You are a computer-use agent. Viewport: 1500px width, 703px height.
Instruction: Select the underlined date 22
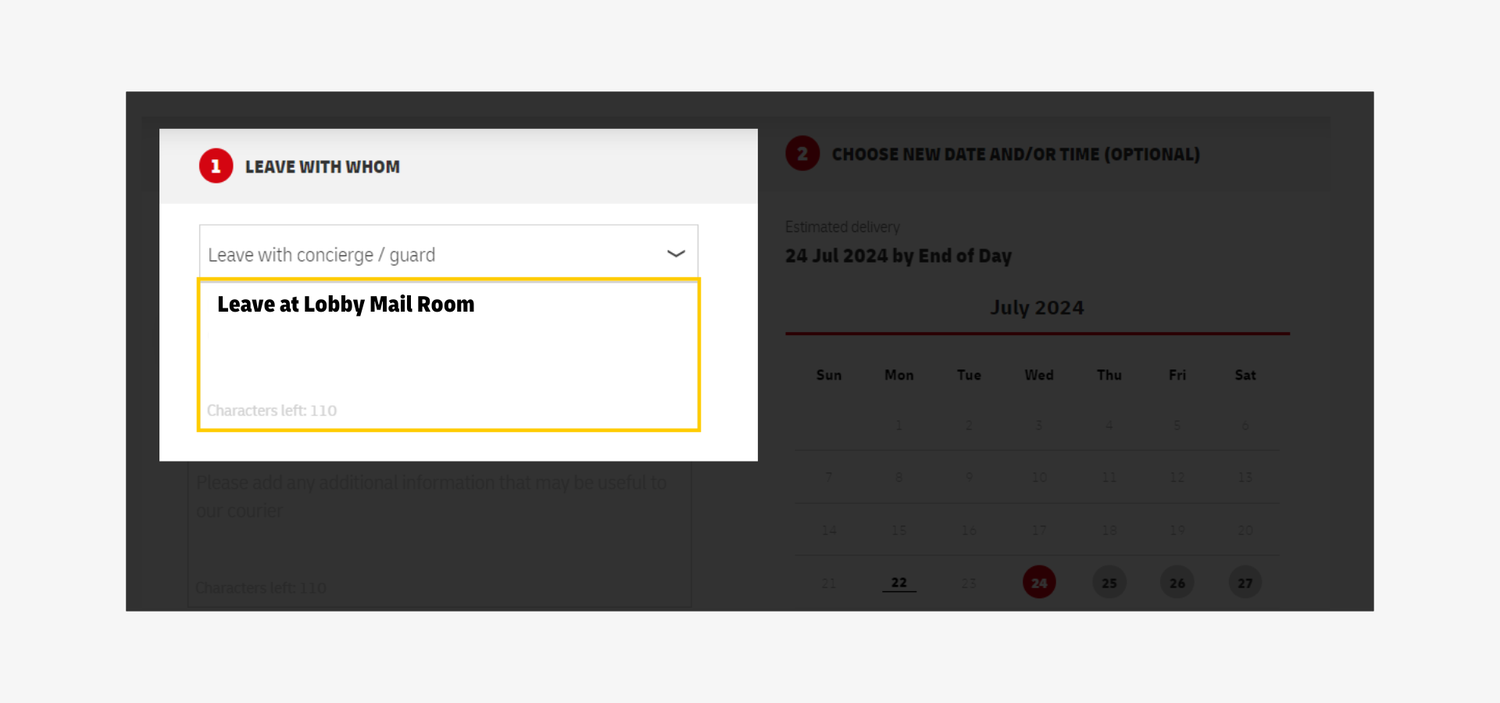pyautogui.click(x=898, y=581)
